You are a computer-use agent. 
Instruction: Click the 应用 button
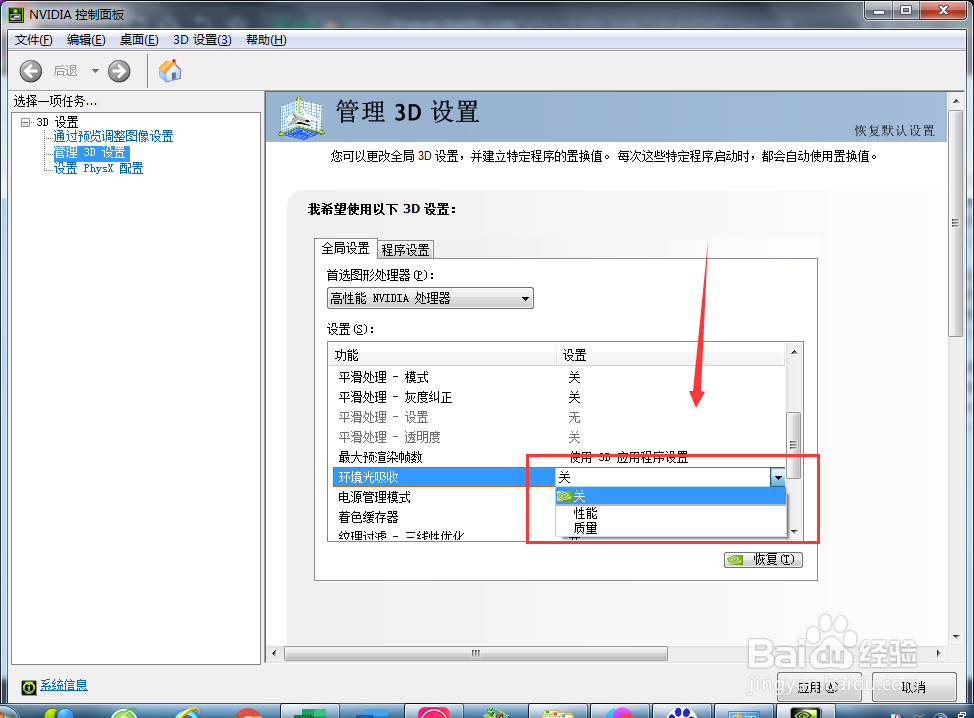[x=819, y=687]
